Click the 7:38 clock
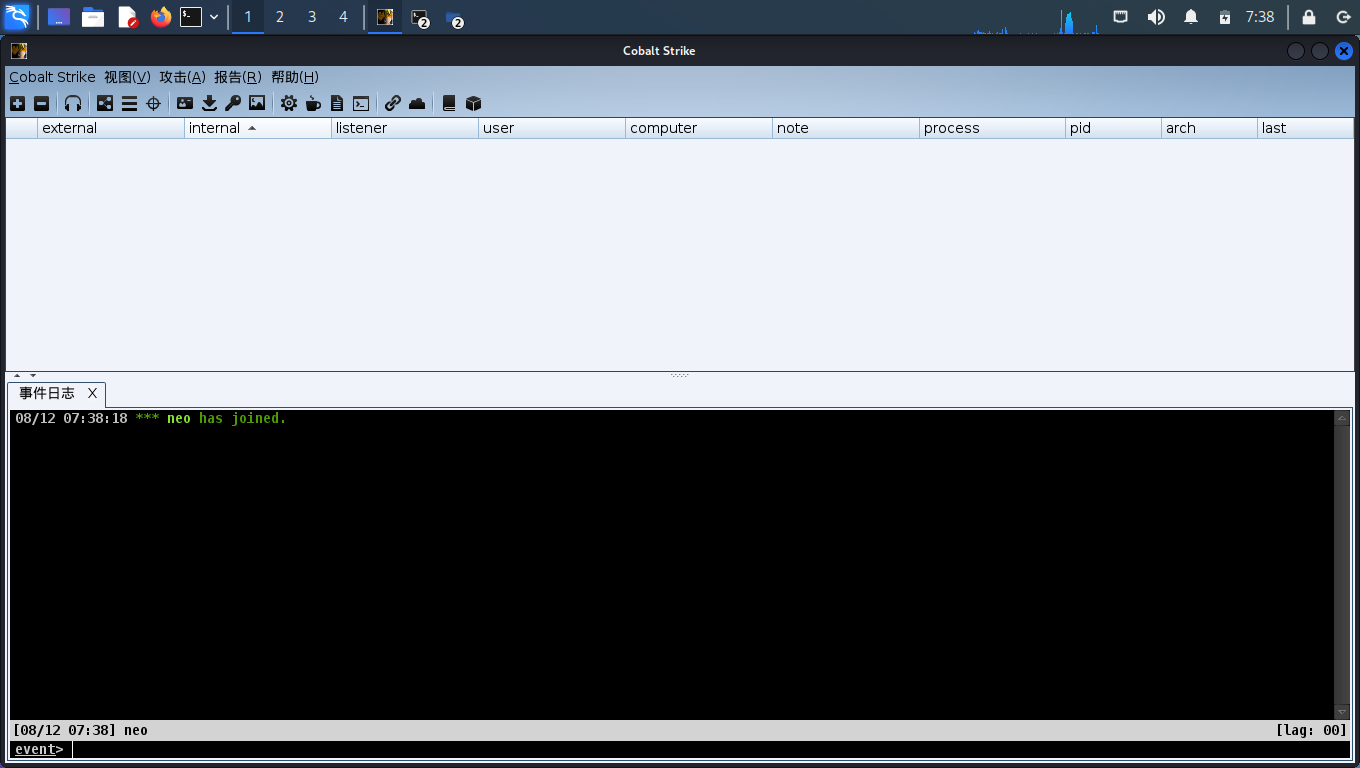This screenshot has width=1360, height=768. [1260, 17]
